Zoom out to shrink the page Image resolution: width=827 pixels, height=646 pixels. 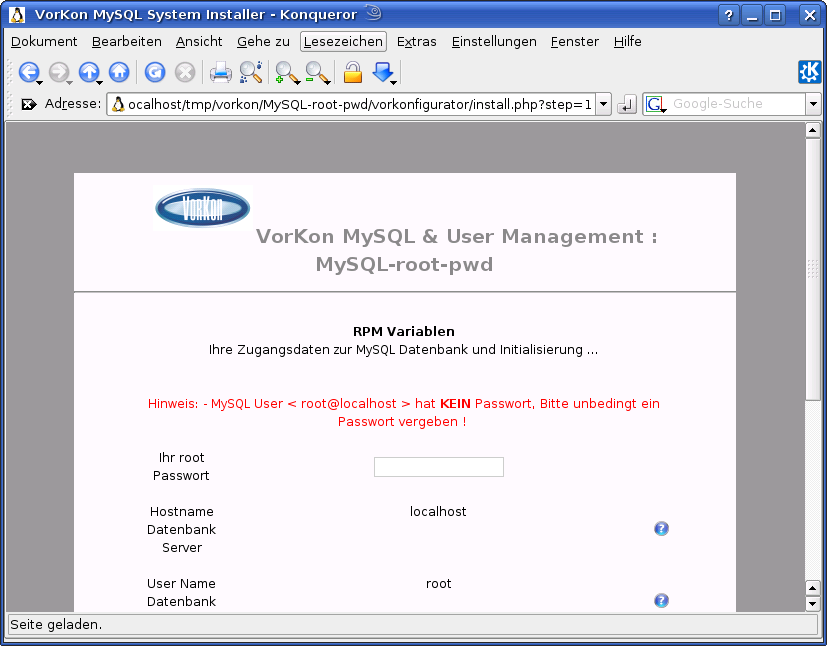tap(316, 72)
